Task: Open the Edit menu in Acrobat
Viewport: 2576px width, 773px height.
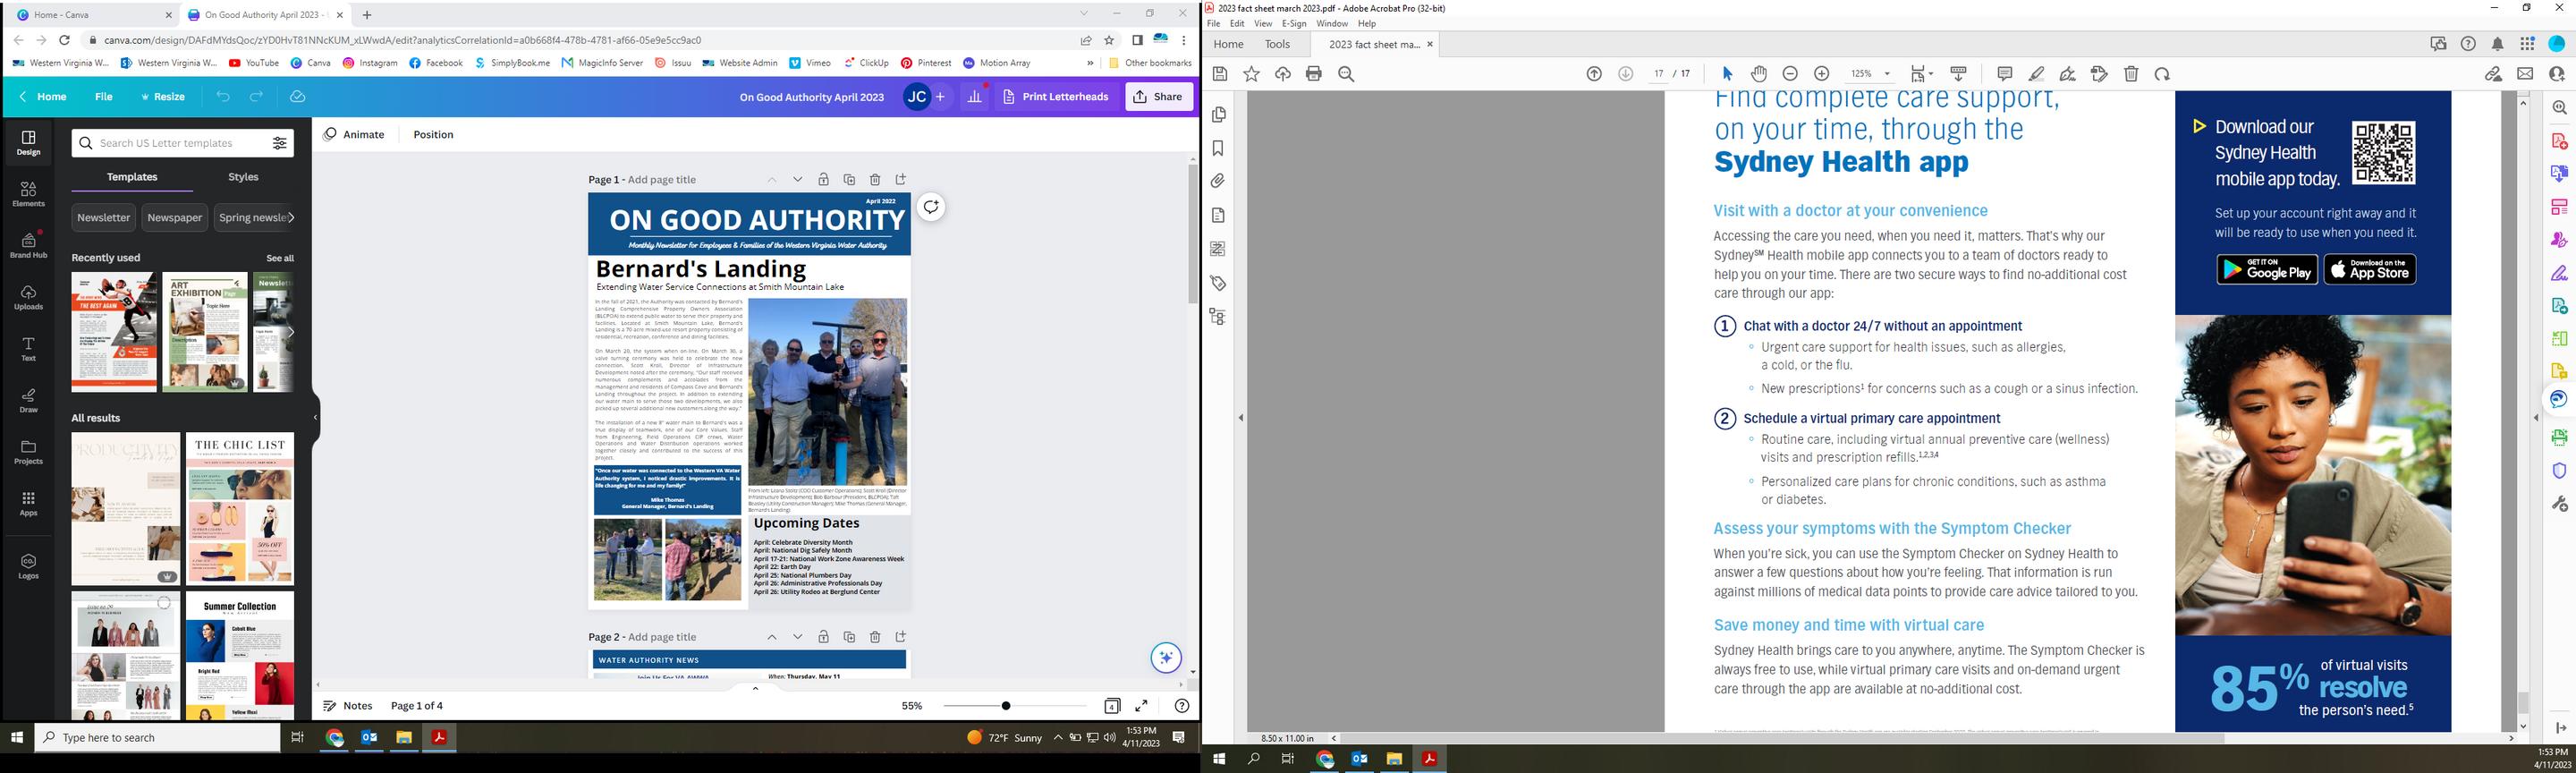Action: point(1237,24)
